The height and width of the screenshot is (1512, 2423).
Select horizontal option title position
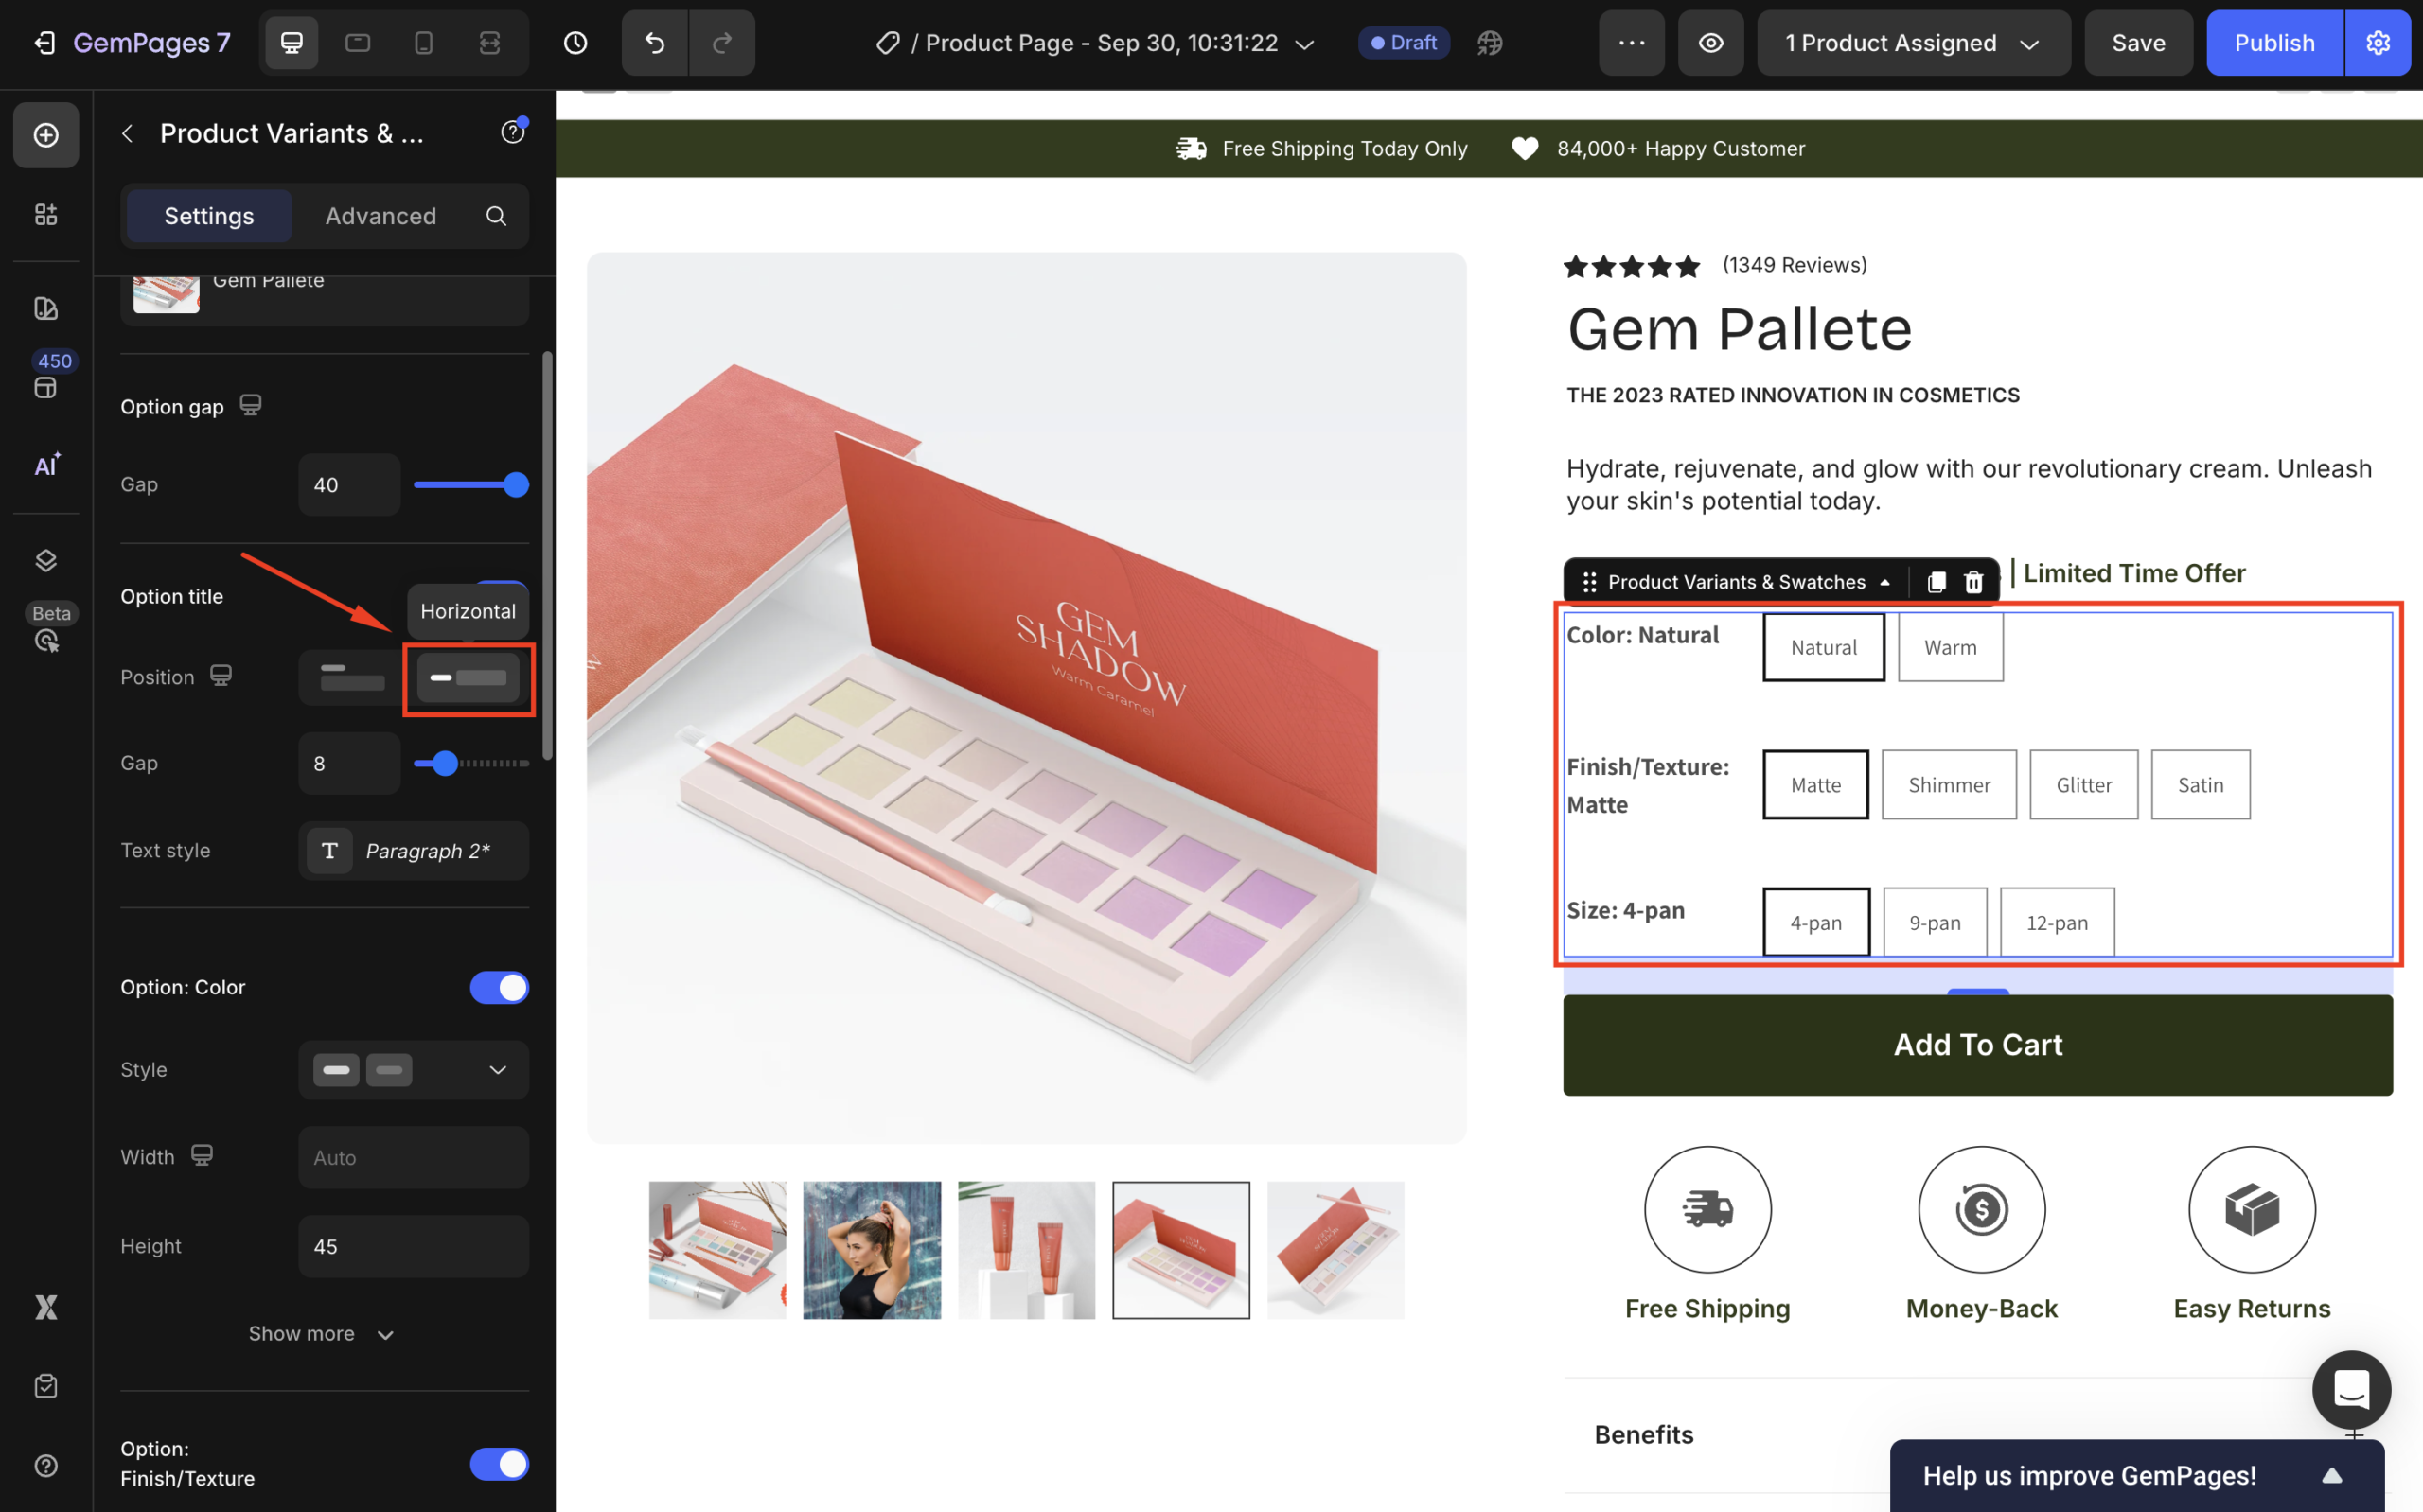tap(468, 678)
